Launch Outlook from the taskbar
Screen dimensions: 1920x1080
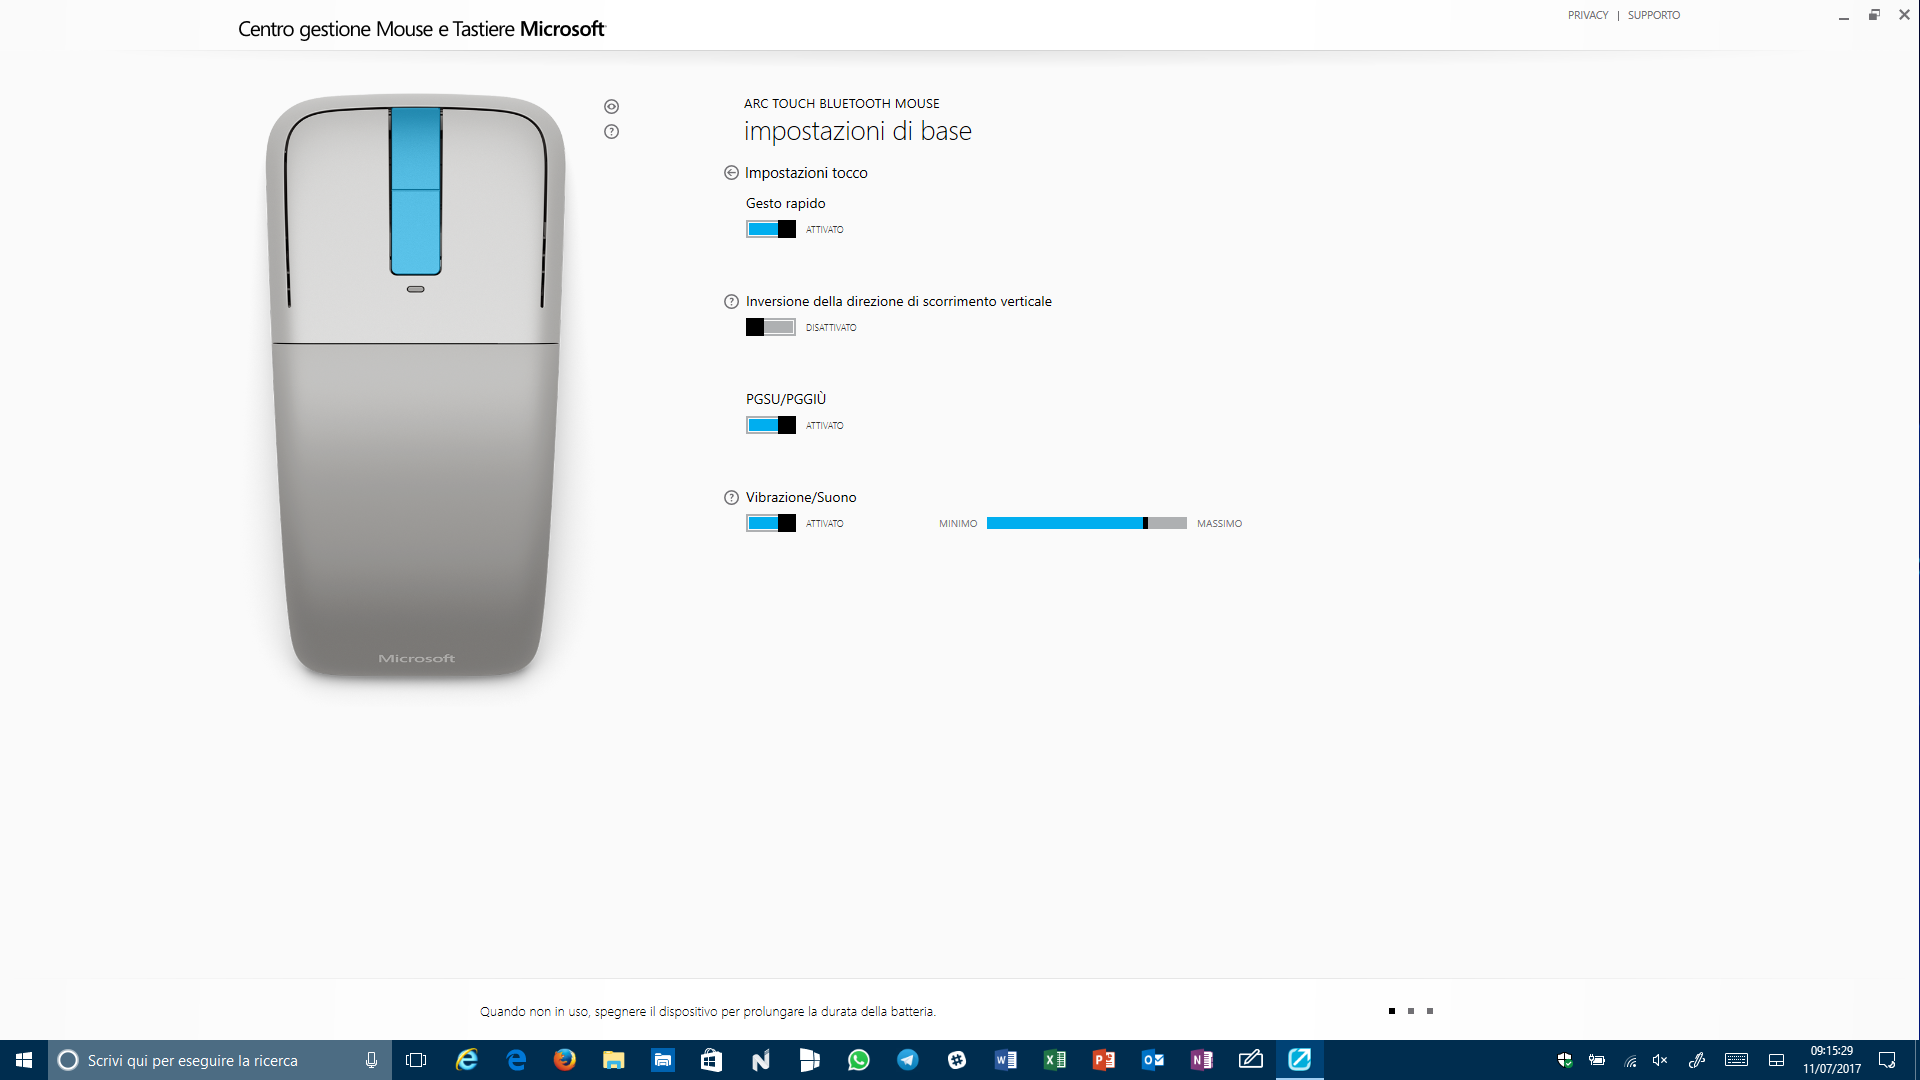tap(1152, 1060)
